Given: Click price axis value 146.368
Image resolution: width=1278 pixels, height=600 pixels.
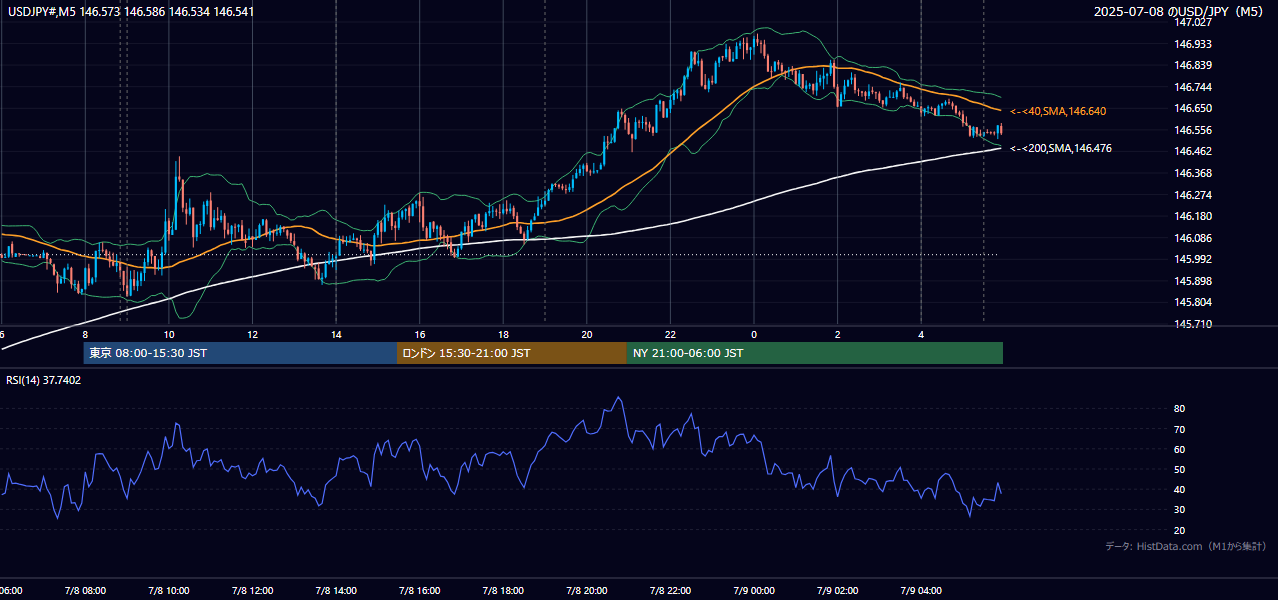Looking at the screenshot, I should (1194, 173).
